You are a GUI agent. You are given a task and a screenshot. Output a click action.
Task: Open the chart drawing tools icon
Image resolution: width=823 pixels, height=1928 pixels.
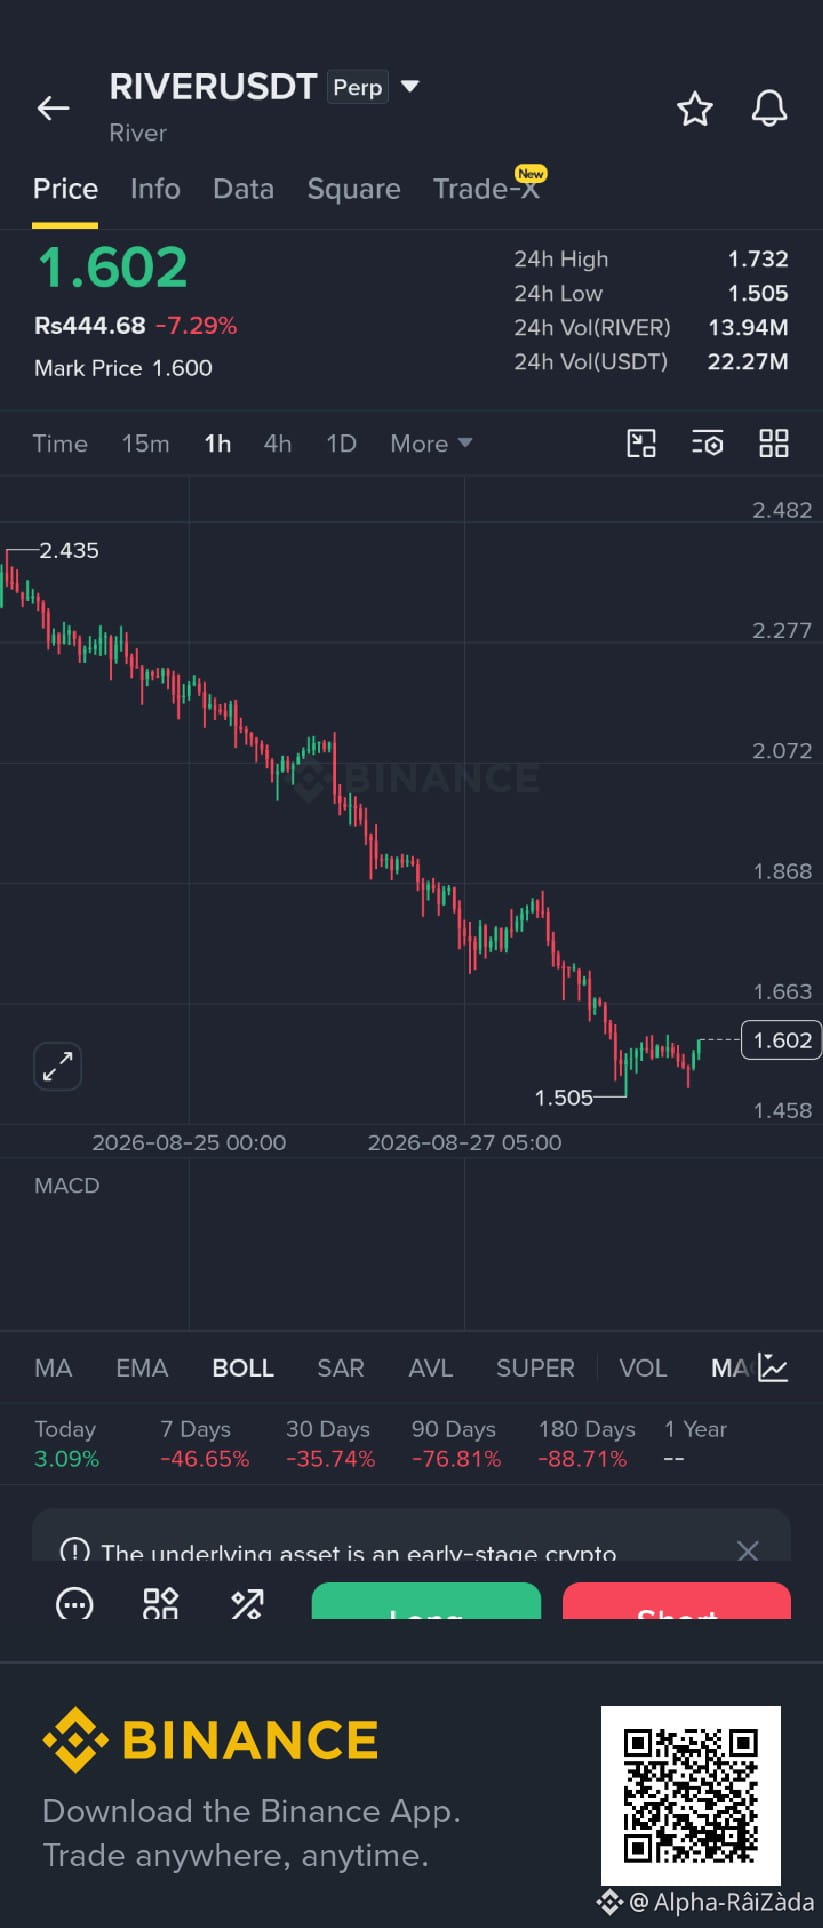click(x=641, y=443)
